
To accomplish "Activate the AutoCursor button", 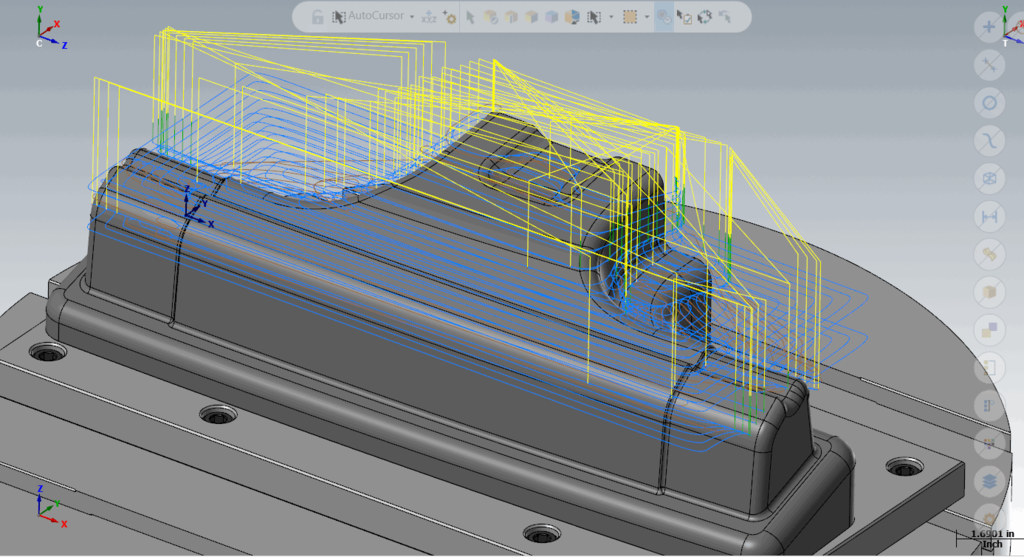I will (369, 16).
